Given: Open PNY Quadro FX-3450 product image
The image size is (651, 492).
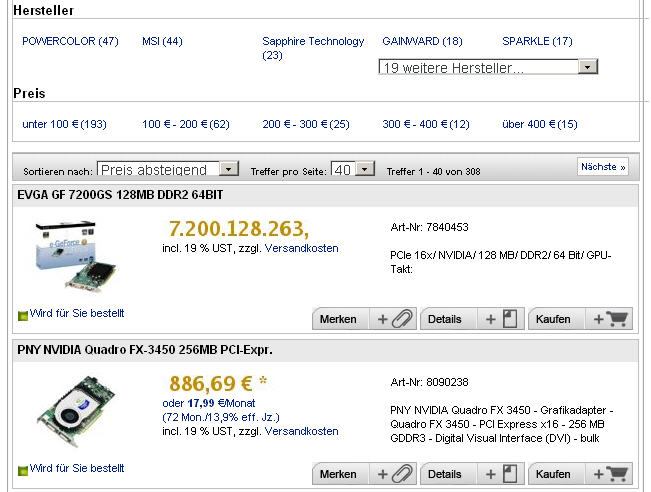Looking at the screenshot, I should pyautogui.click(x=76, y=411).
